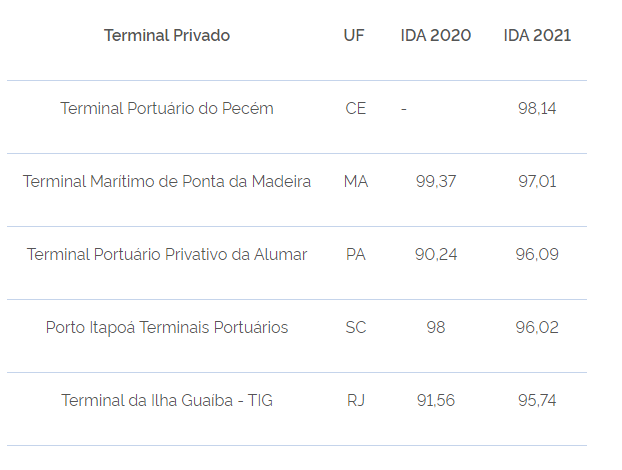
Task: Select the RJ state cell
Action: click(356, 400)
